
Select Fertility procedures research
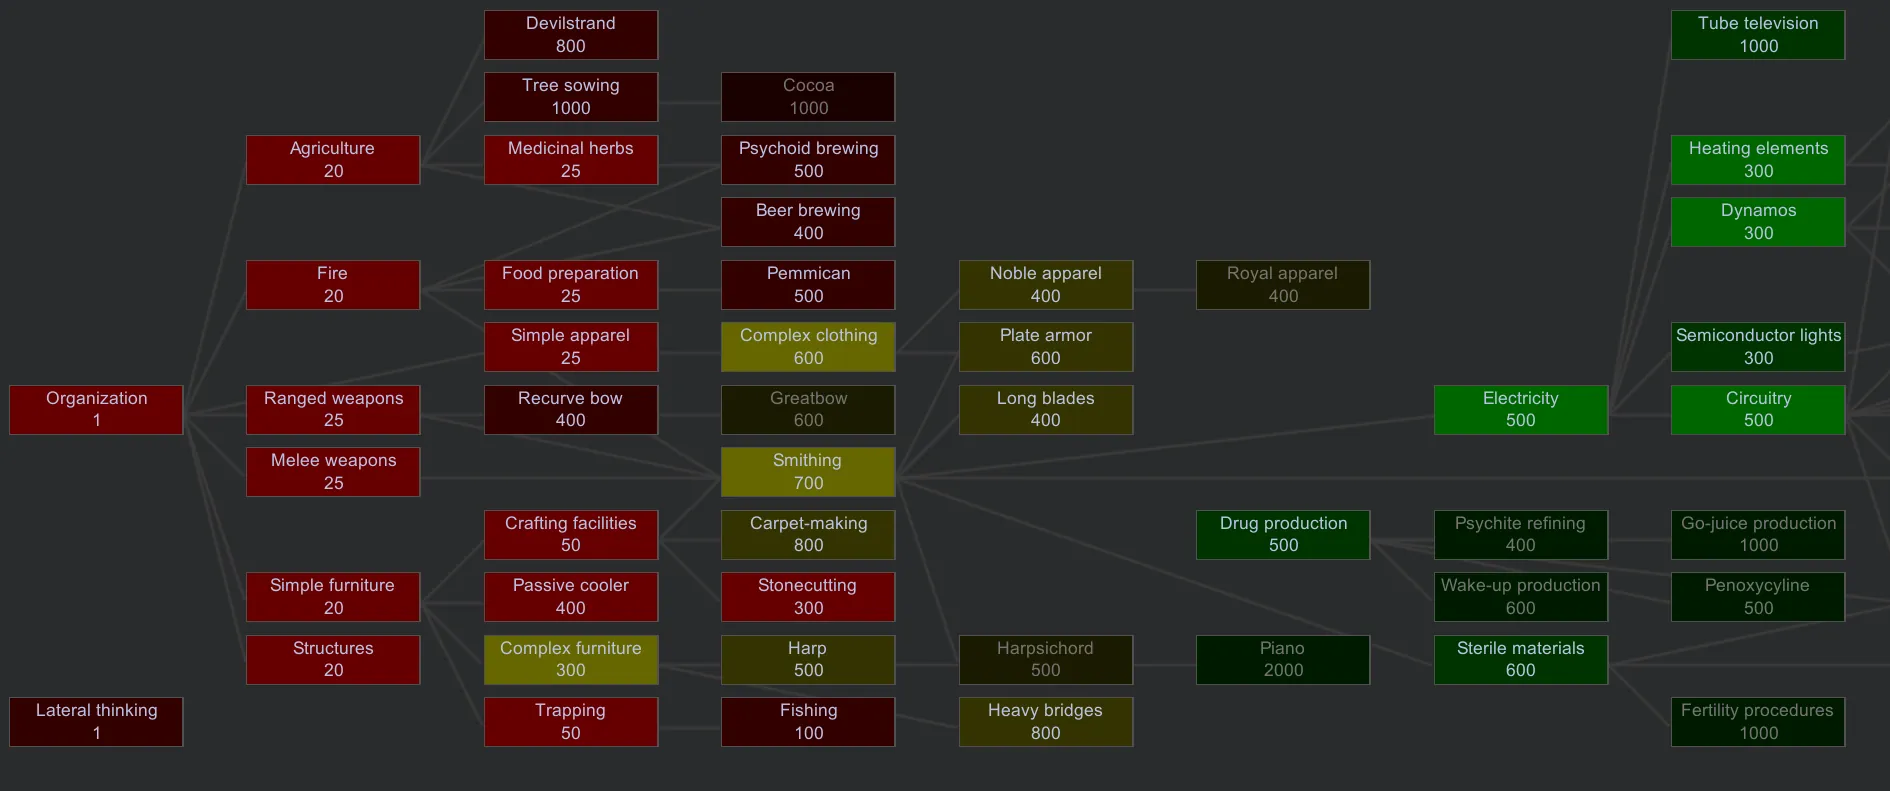1757,722
